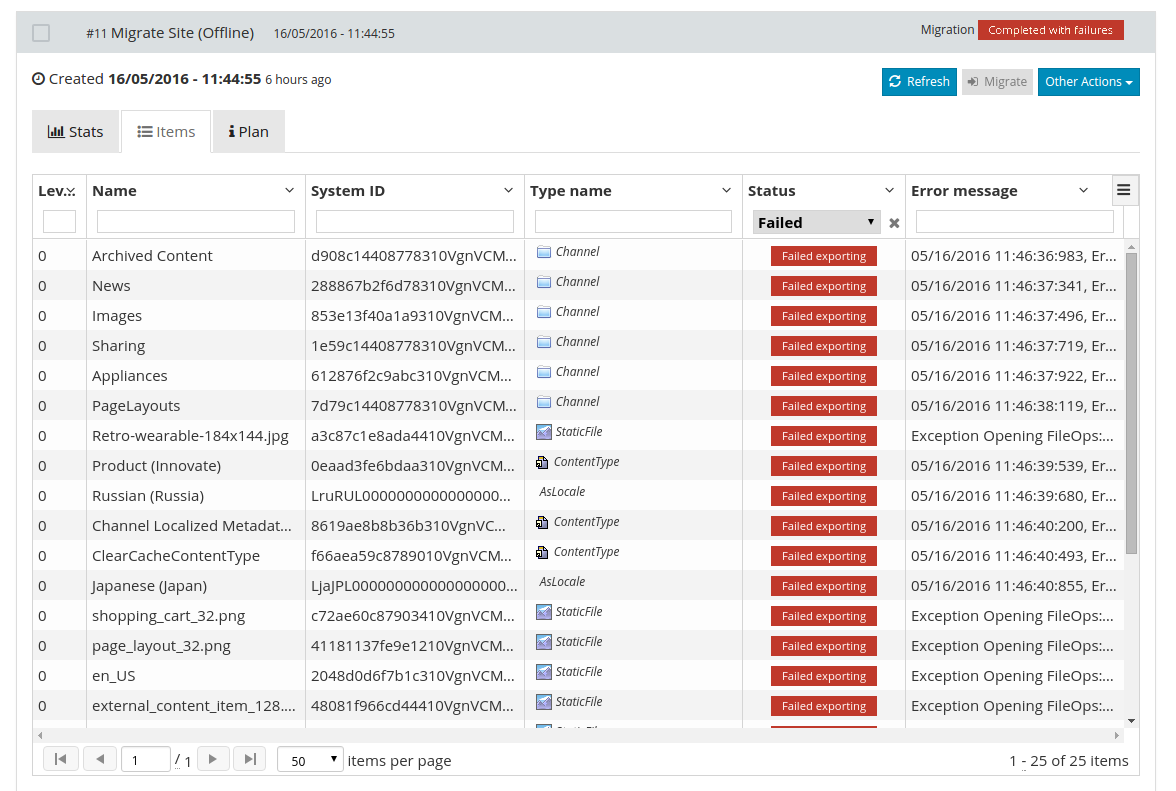Open the Failed status filter dropdown

815,223
